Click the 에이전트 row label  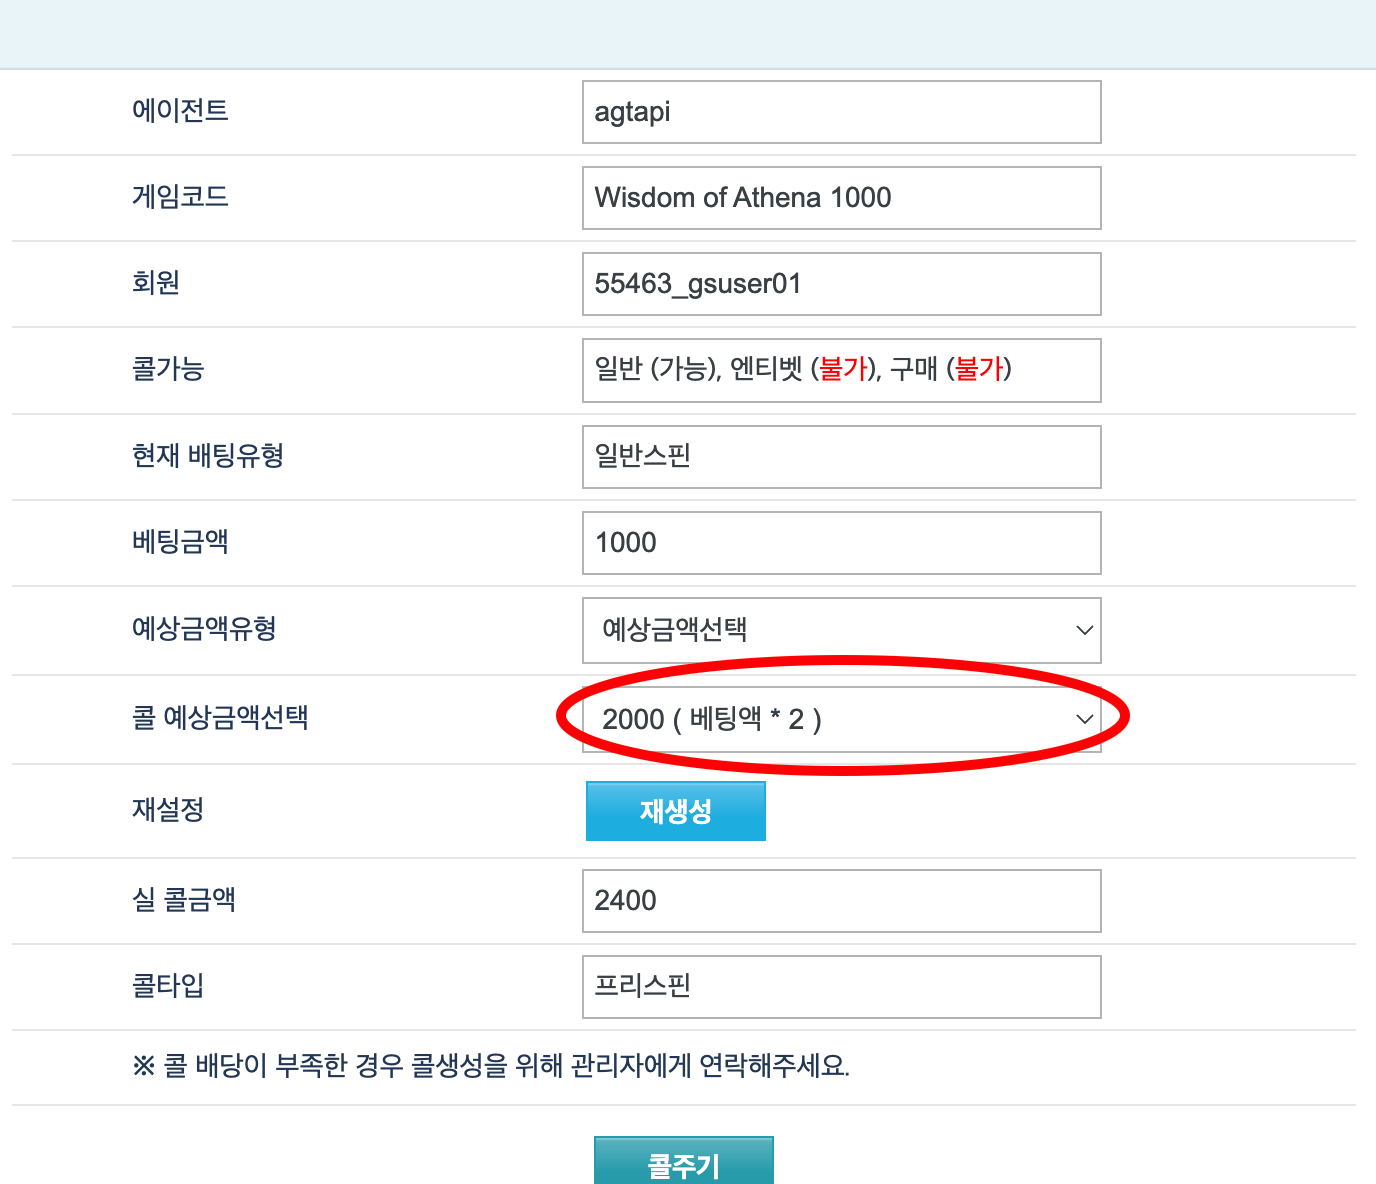[x=180, y=111]
